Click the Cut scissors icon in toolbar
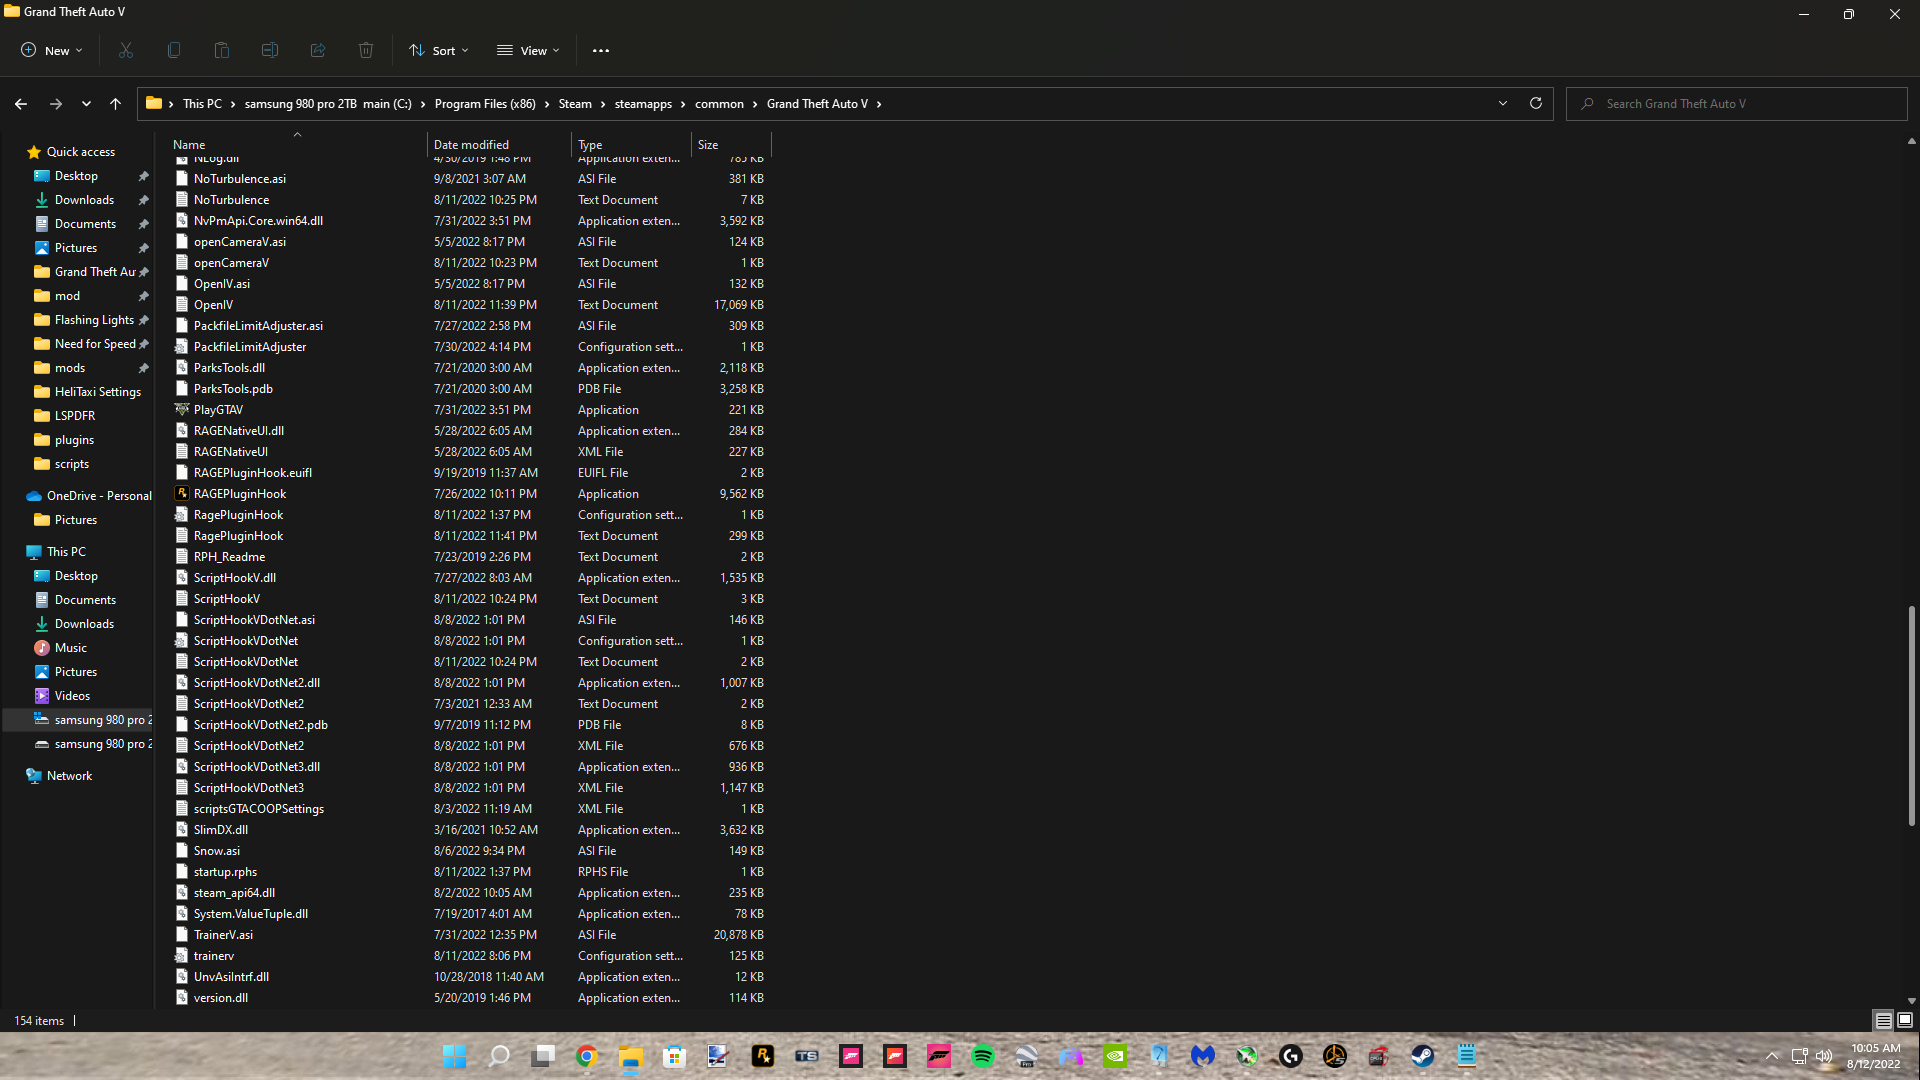Viewport: 1920px width, 1080px height. pos(126,50)
